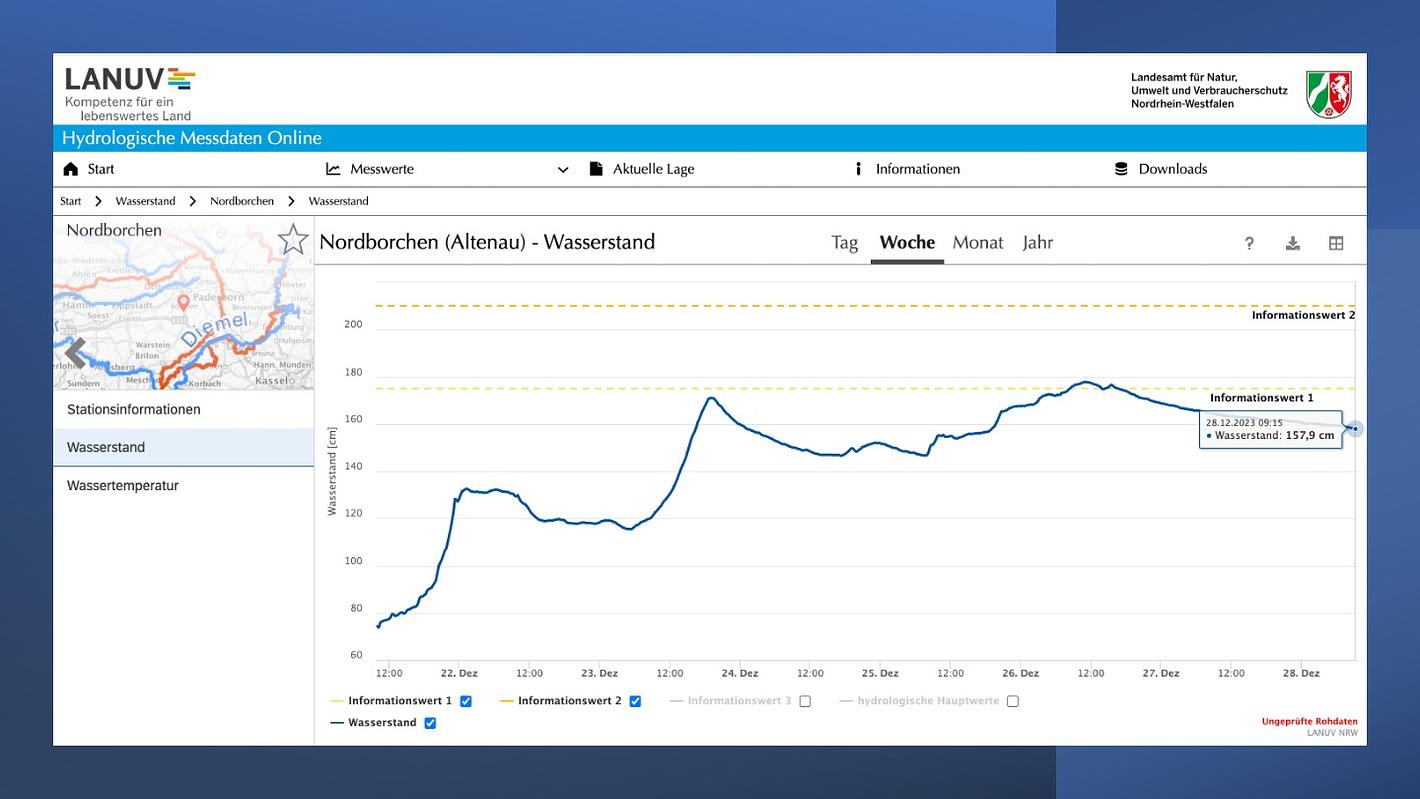Select the Monat tab
Screen dimensions: 1420x799
click(977, 243)
